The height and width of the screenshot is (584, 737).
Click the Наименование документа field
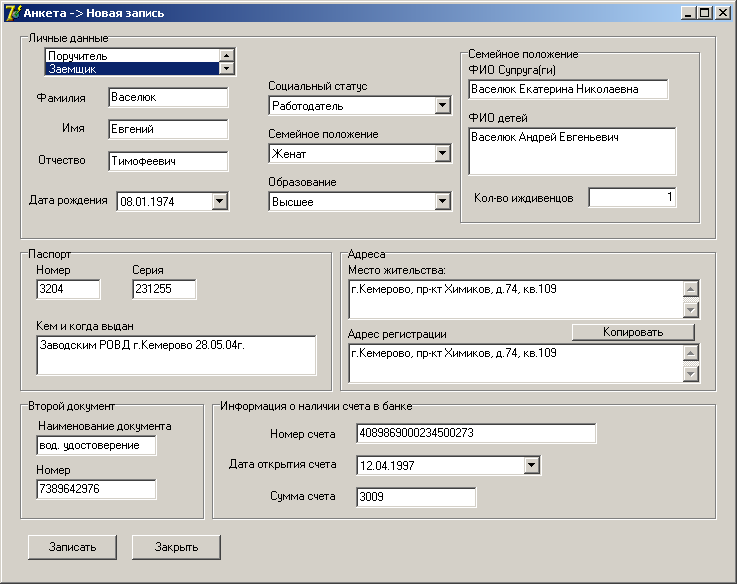[x=96, y=445]
